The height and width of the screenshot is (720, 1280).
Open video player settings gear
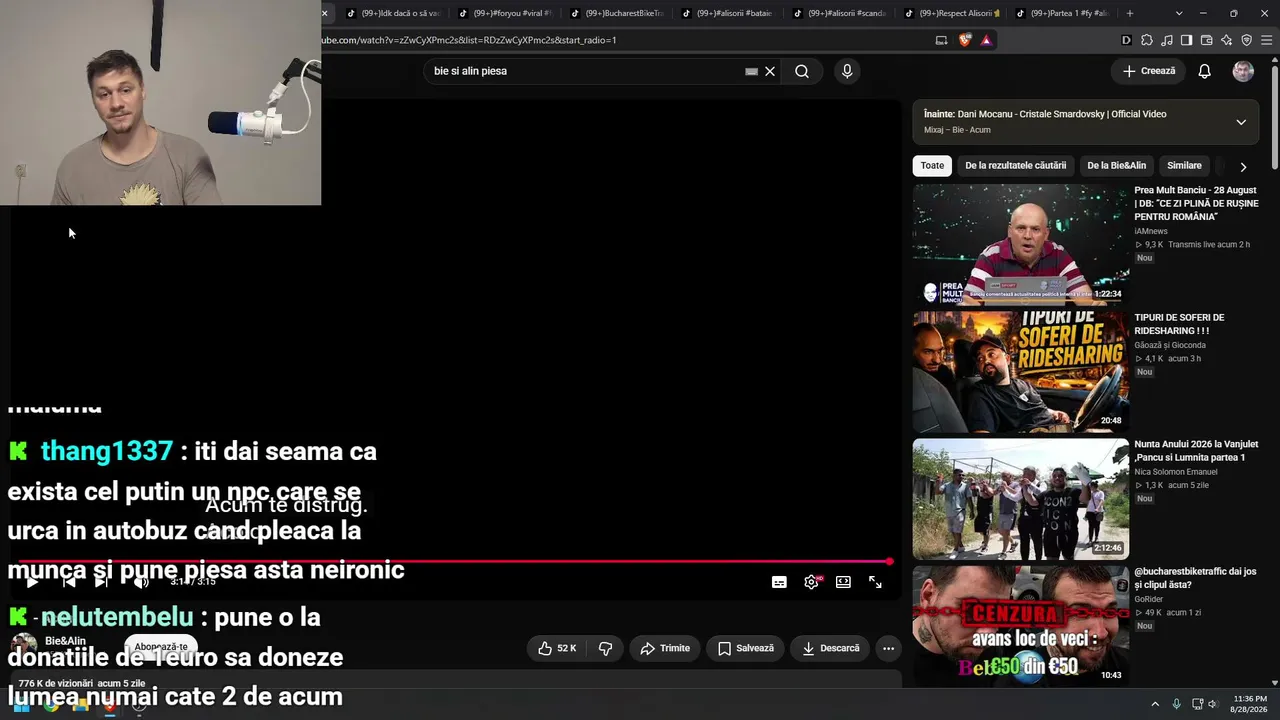(811, 582)
